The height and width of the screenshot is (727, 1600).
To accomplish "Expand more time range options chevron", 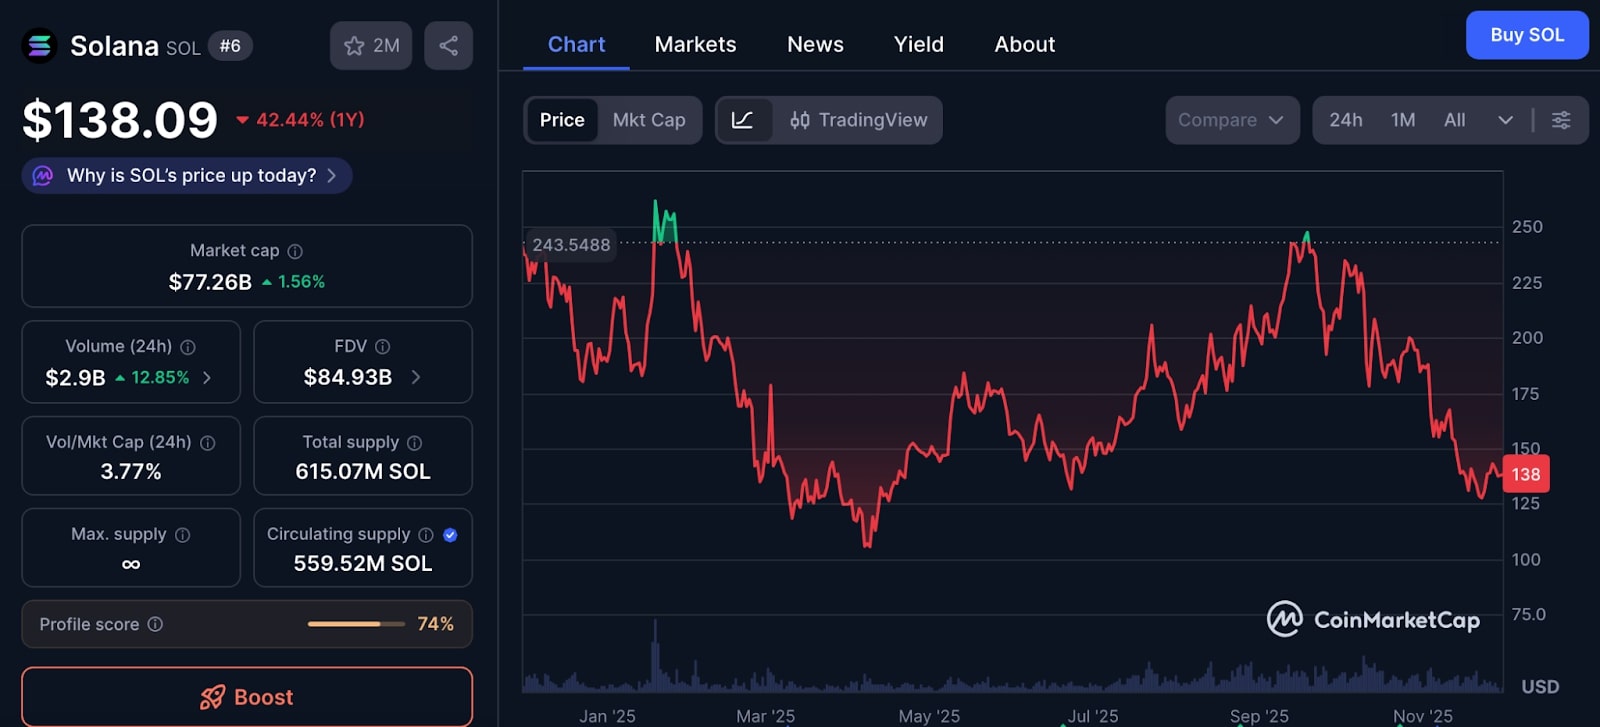I will pyautogui.click(x=1505, y=120).
